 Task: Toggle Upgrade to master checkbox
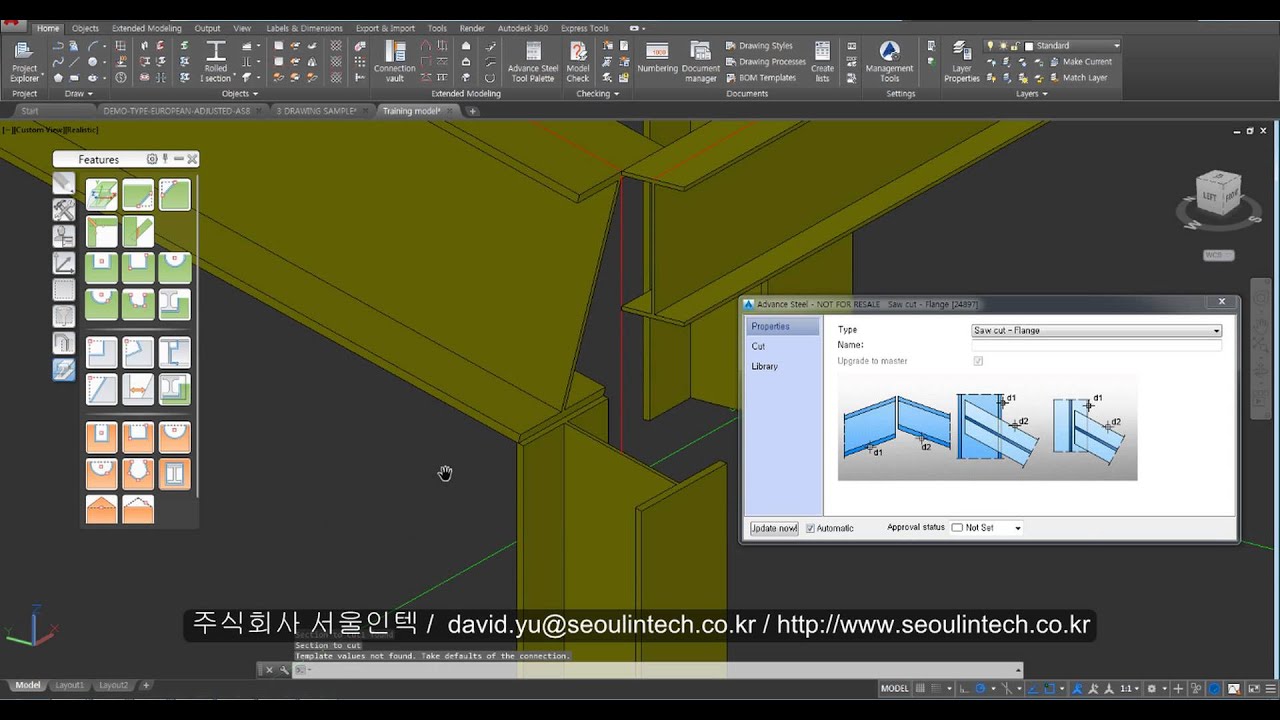(x=978, y=361)
